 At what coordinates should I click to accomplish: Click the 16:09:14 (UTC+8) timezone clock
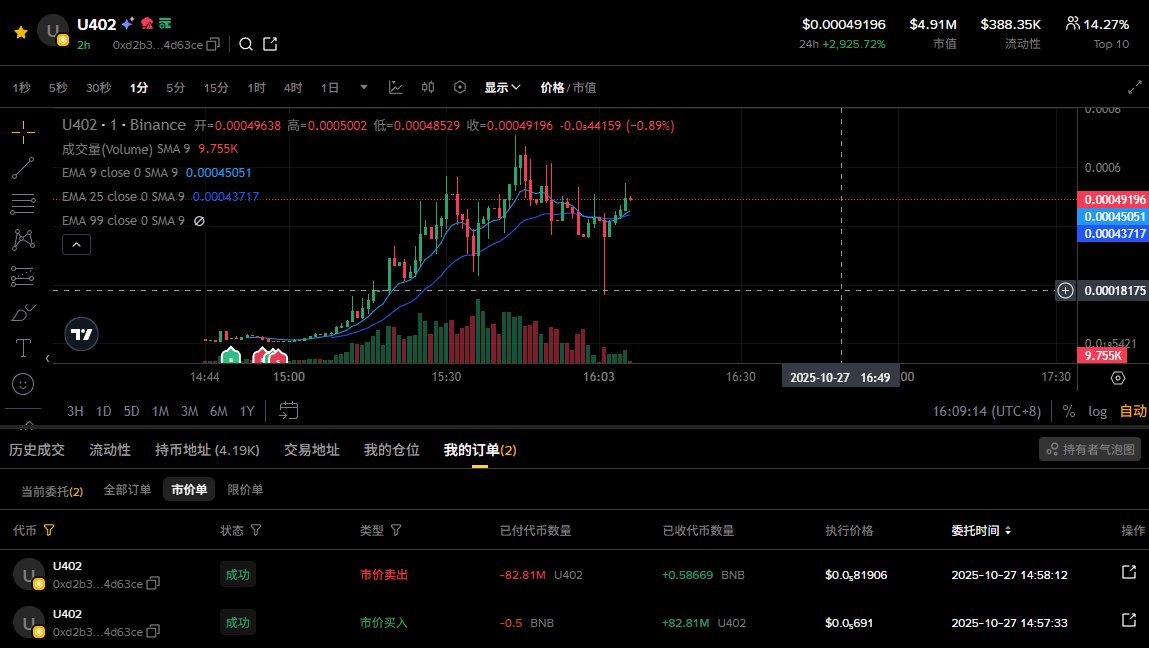986,411
